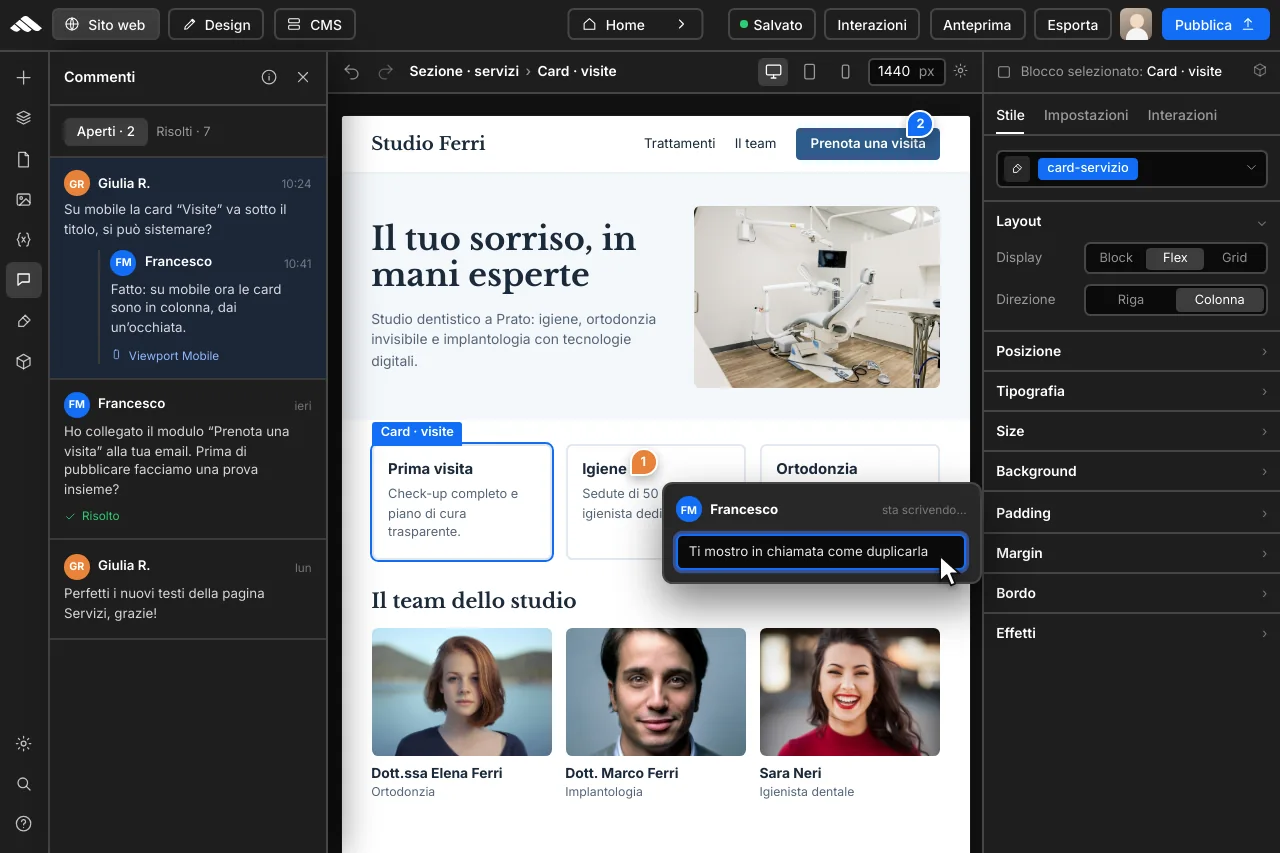1280x853 pixels.
Task: Show Risolti comments tab
Action: tap(183, 131)
